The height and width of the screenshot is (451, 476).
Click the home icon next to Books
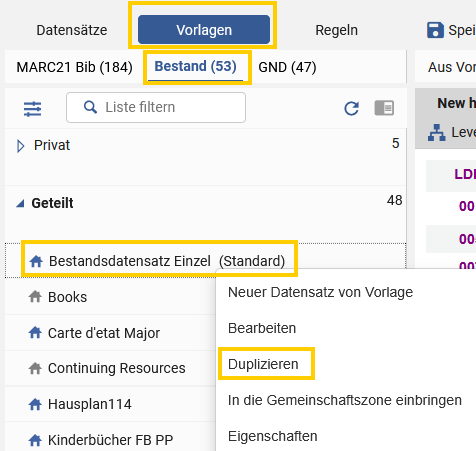35,296
